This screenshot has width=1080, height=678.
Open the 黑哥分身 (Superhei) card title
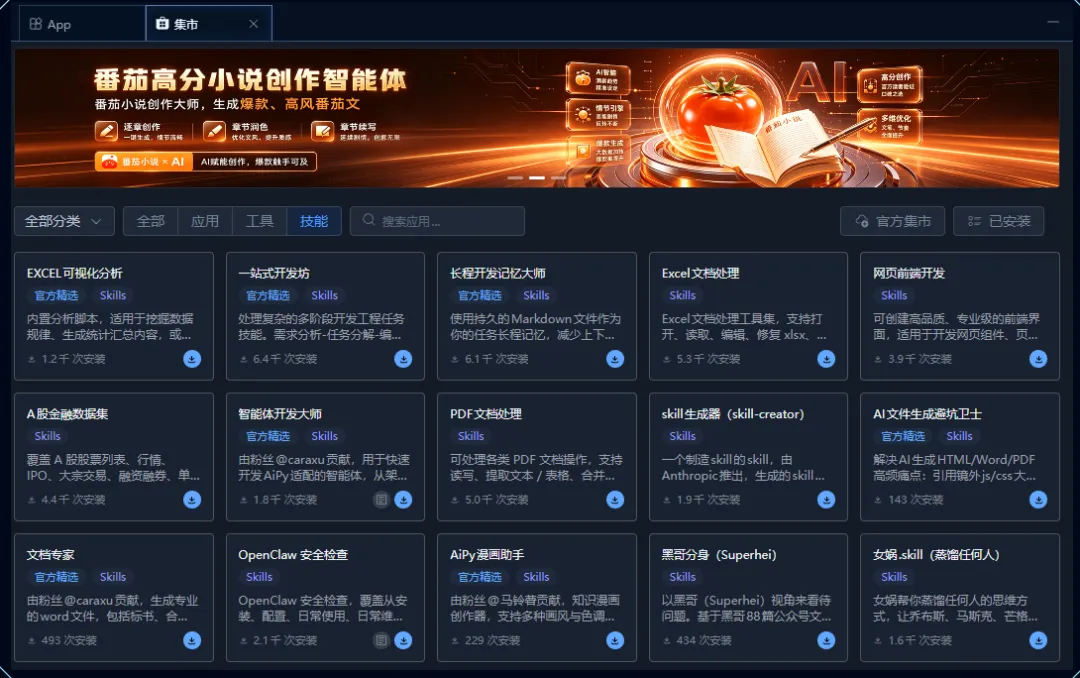coord(719,555)
